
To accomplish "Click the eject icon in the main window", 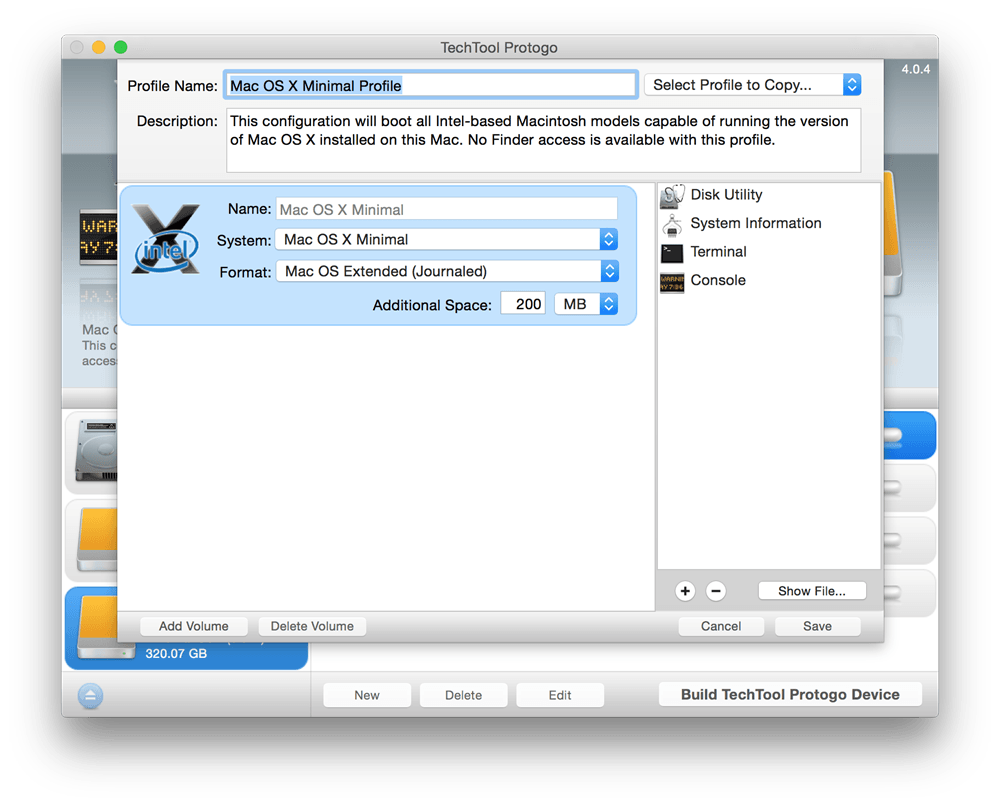I will click(90, 695).
